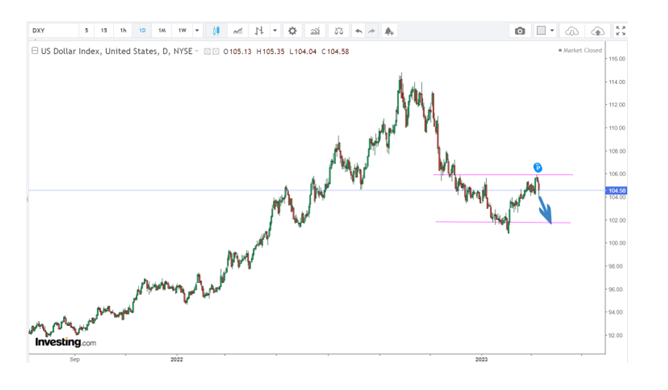
Task: Click the Sep time axis label
Action: tap(75, 359)
